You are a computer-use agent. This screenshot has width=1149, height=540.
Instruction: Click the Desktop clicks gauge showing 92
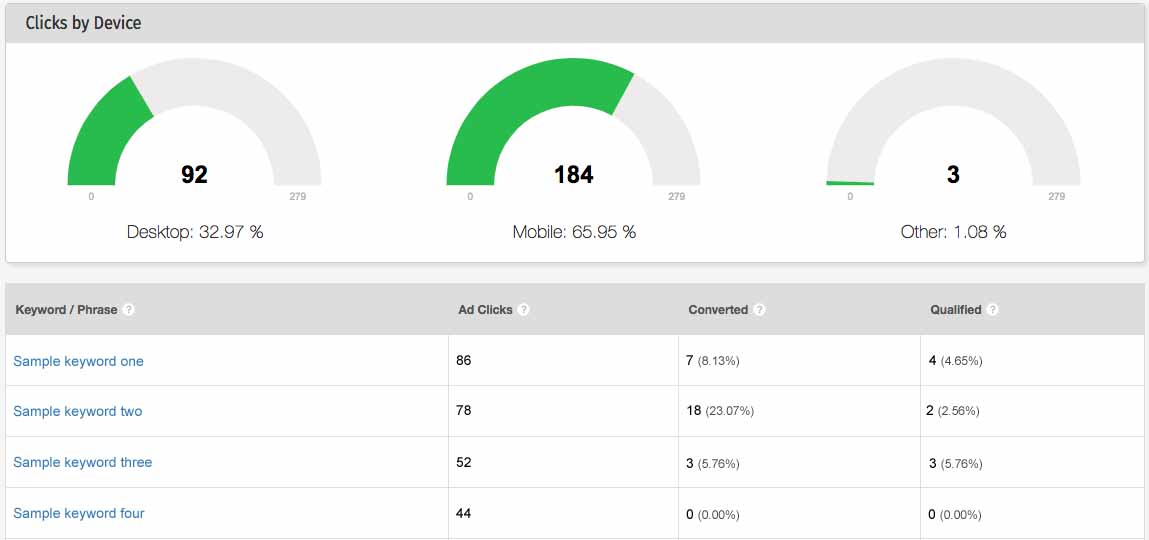[x=194, y=122]
